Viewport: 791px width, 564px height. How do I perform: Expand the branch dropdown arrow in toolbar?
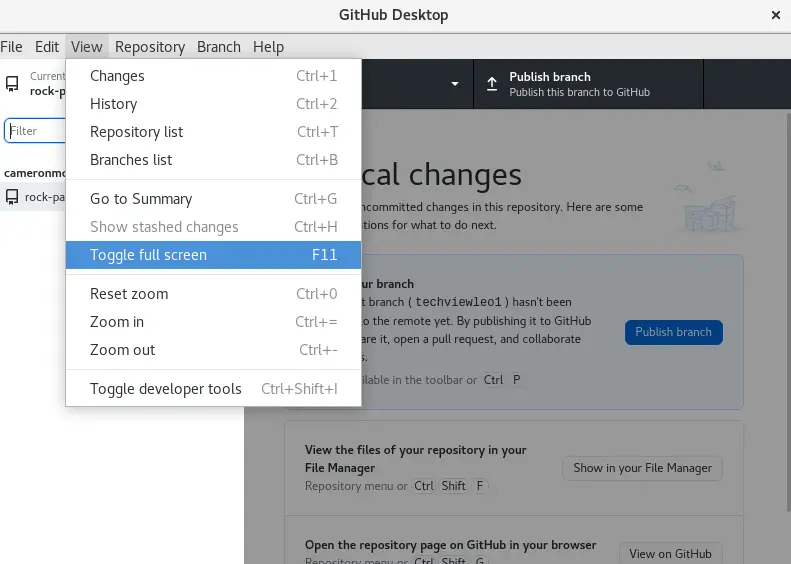pyautogui.click(x=455, y=84)
